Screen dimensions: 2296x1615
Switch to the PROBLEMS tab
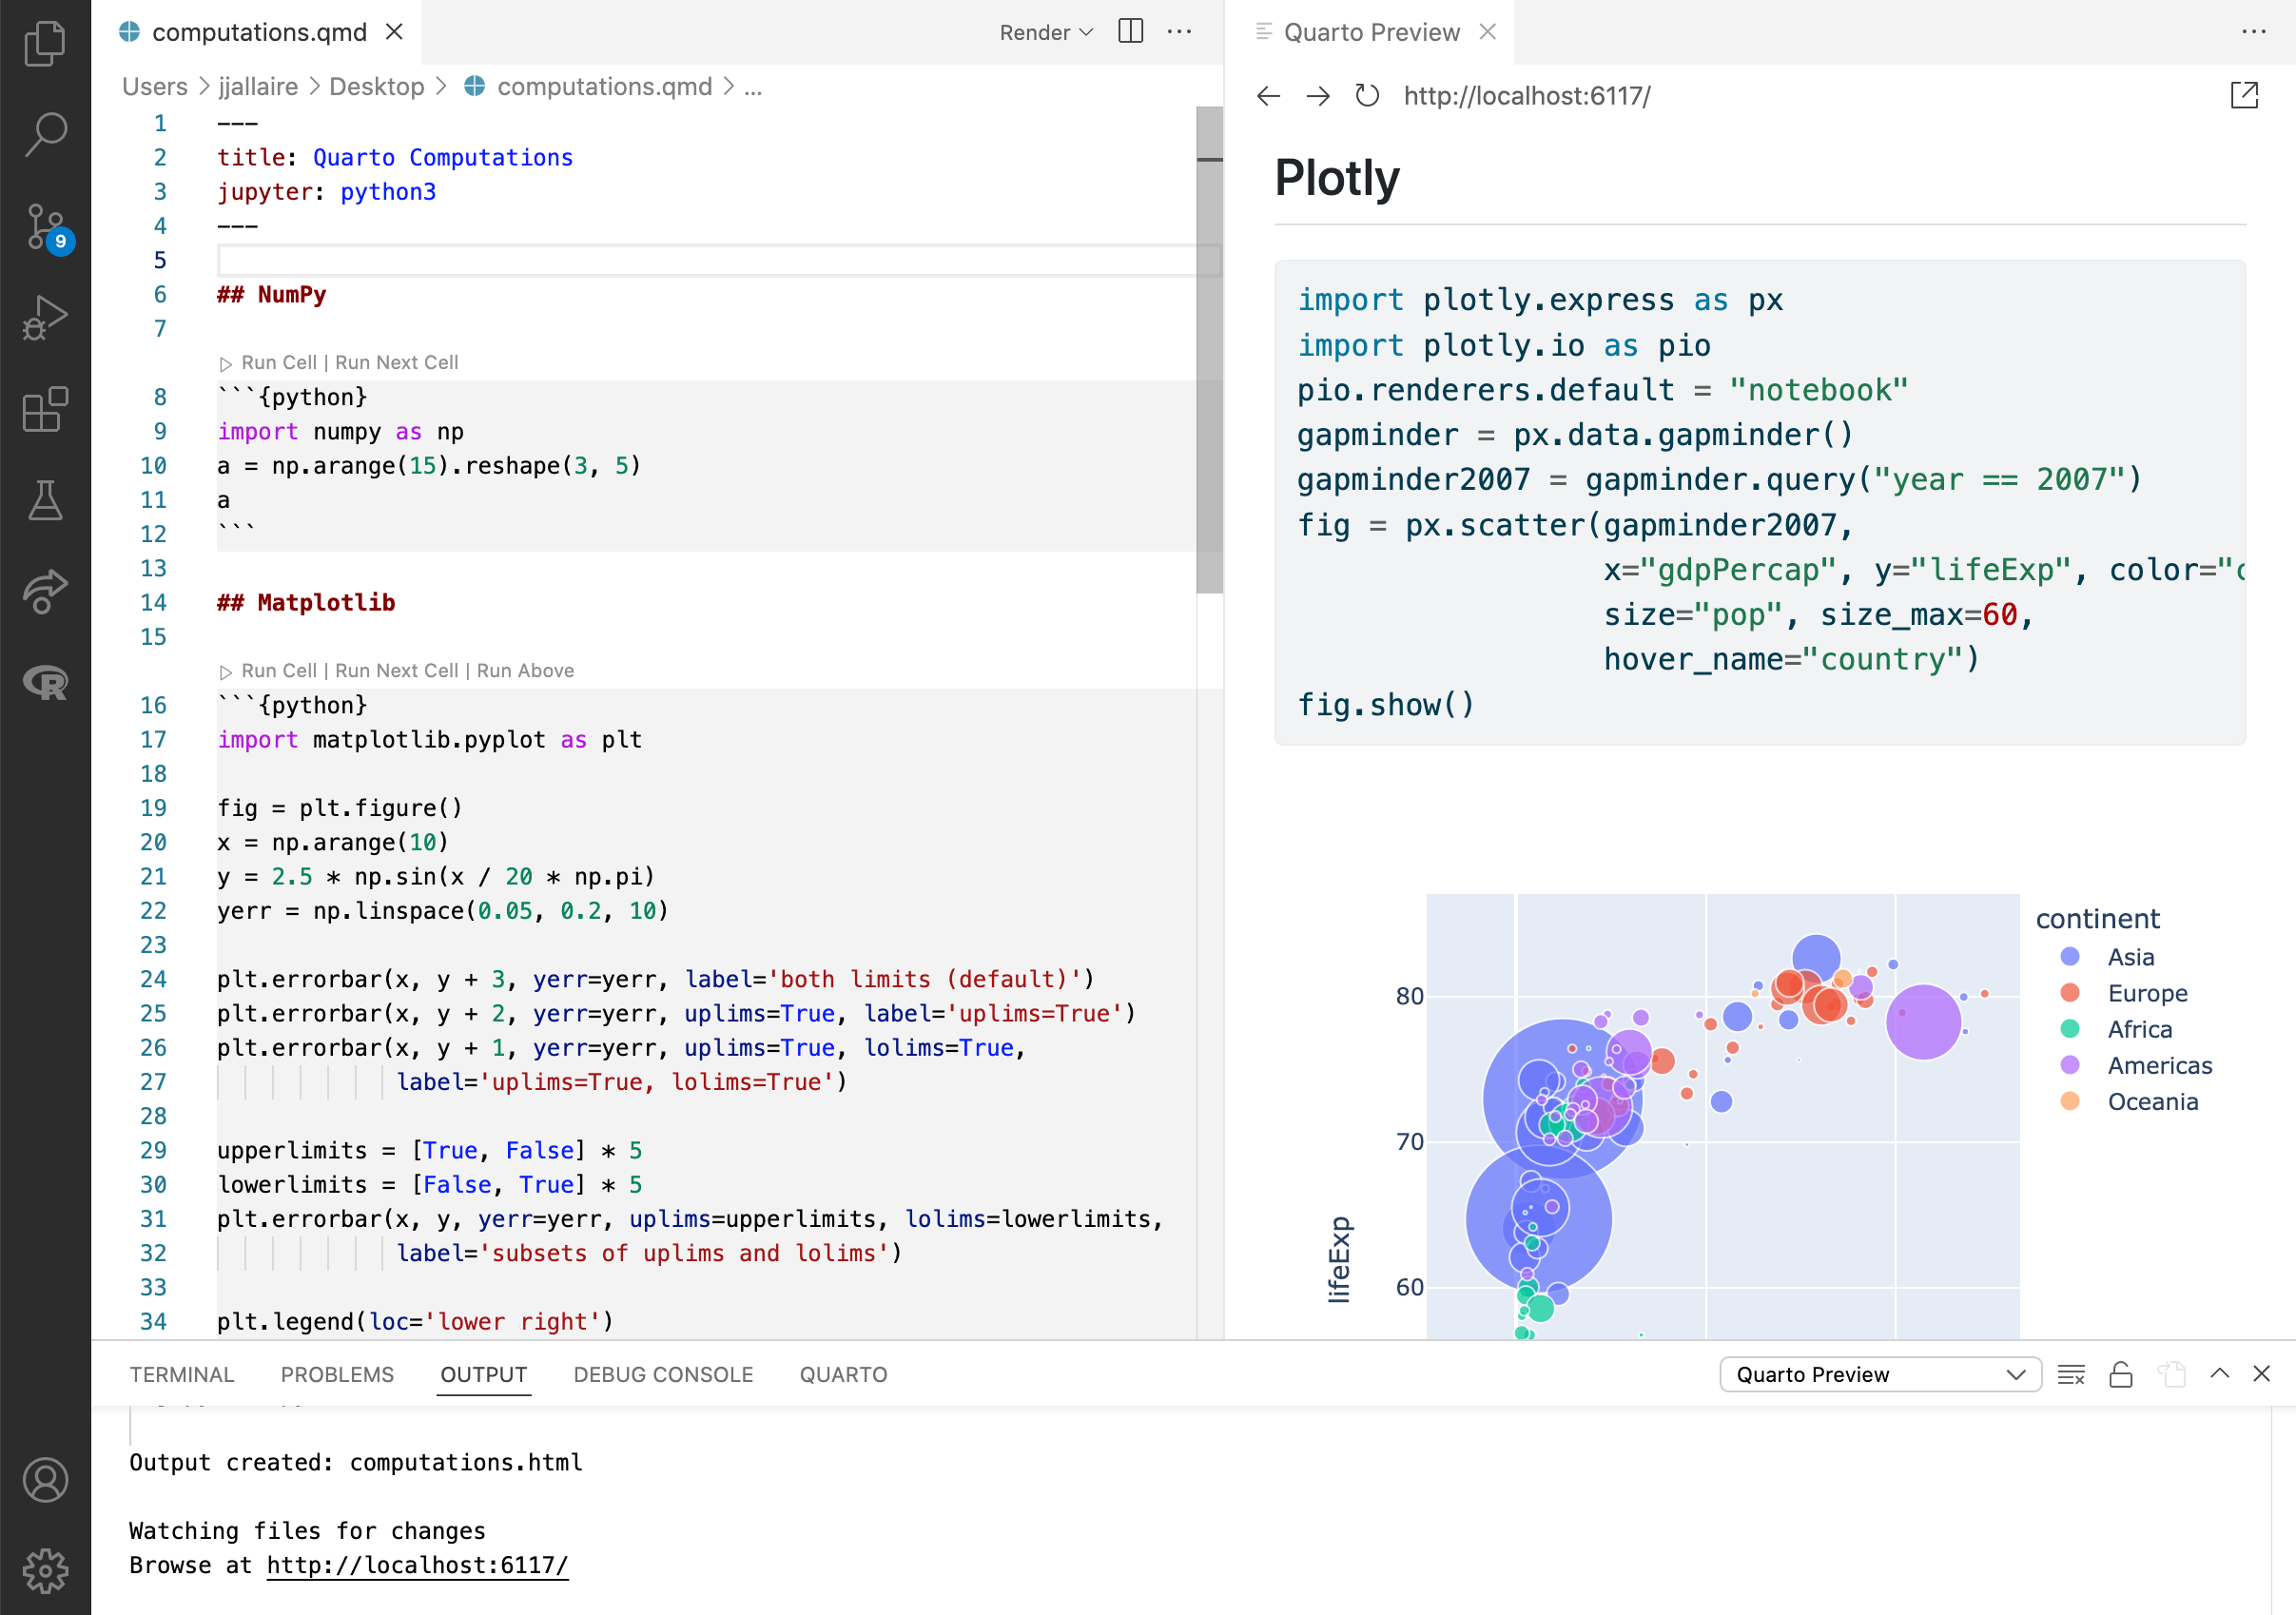[x=337, y=1373]
